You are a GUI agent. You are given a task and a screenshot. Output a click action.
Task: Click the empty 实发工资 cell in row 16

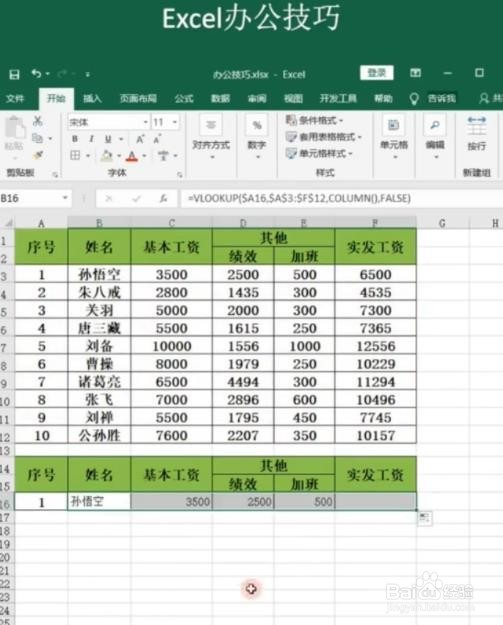[375, 501]
